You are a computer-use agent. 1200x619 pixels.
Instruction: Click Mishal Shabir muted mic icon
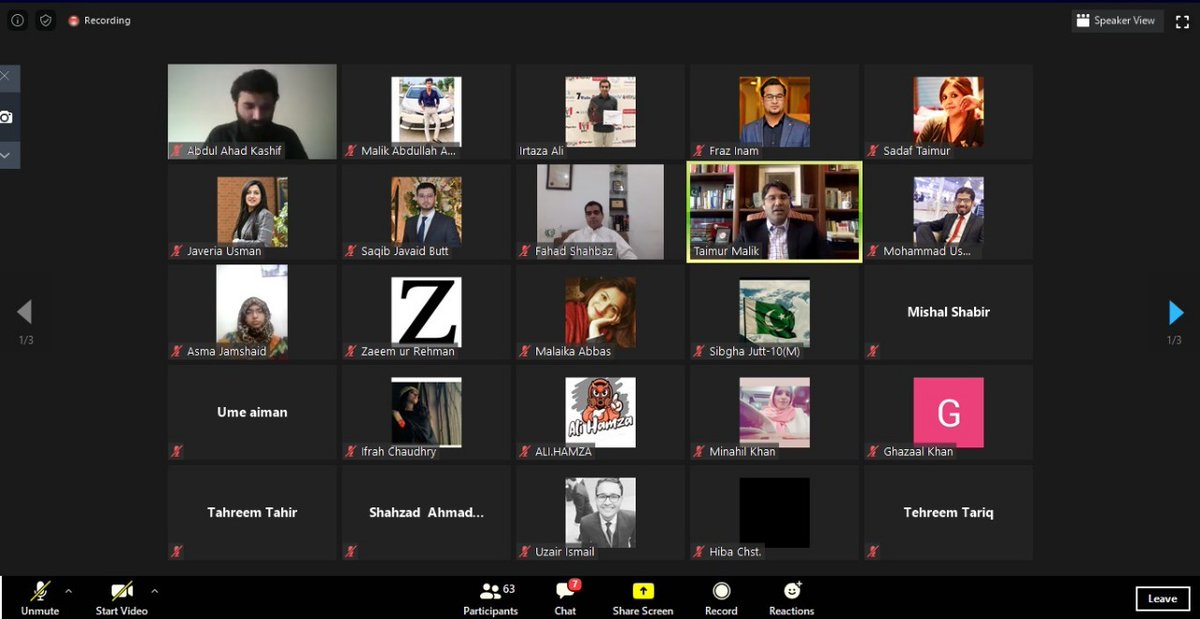(873, 351)
